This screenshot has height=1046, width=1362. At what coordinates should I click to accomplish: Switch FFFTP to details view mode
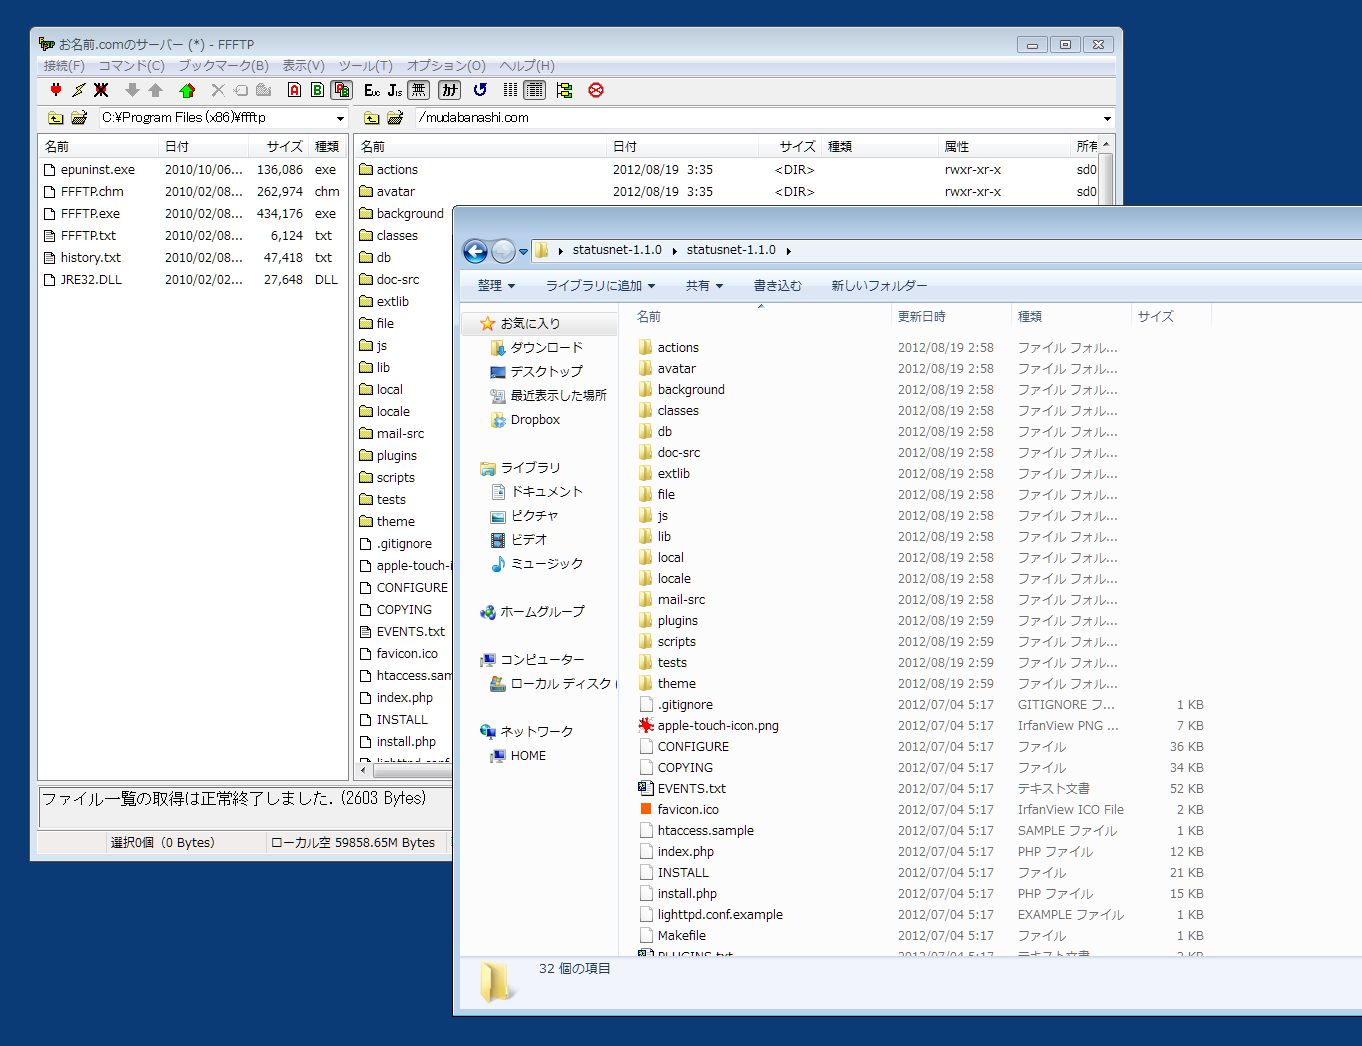coord(535,90)
